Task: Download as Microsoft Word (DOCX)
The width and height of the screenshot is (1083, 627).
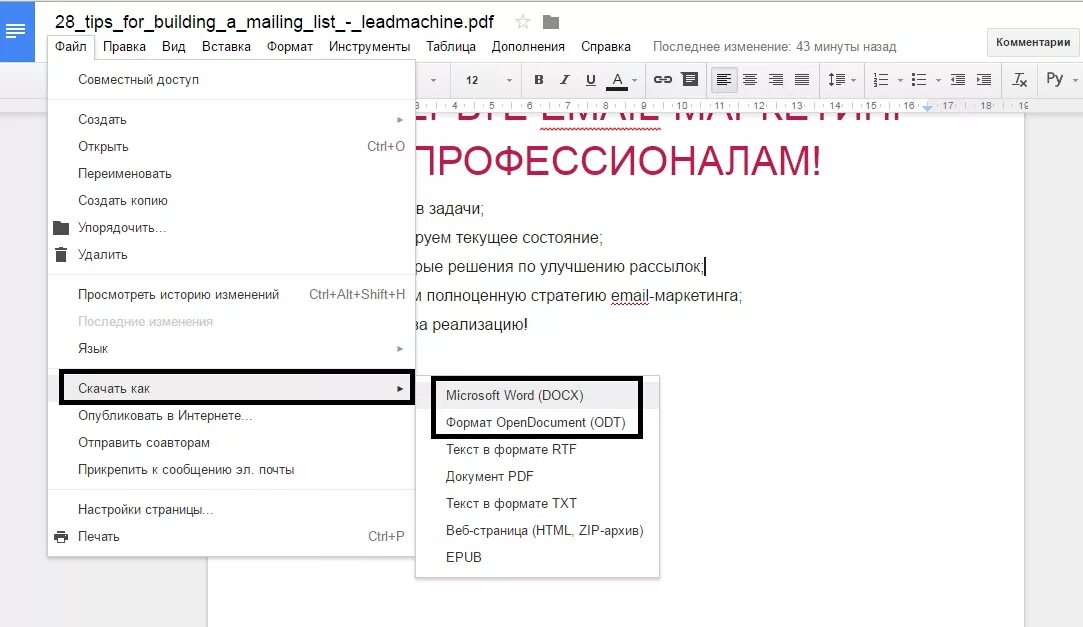Action: 537,395
